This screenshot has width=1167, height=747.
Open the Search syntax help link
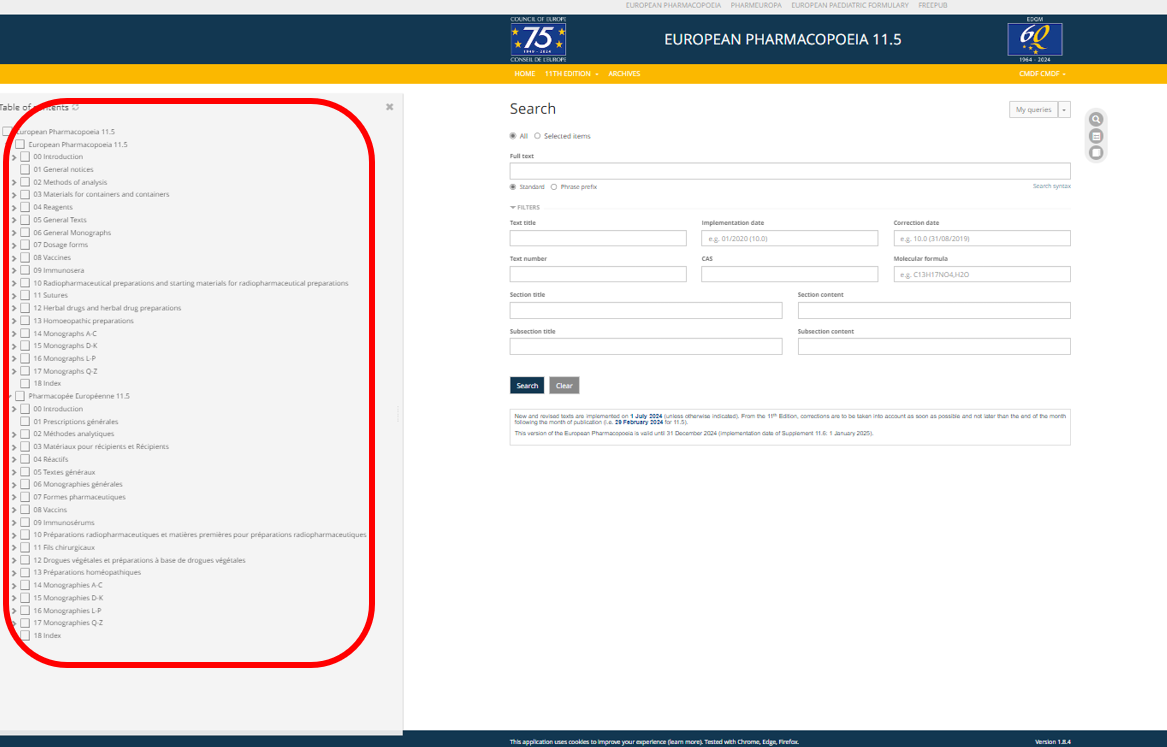(x=1052, y=186)
